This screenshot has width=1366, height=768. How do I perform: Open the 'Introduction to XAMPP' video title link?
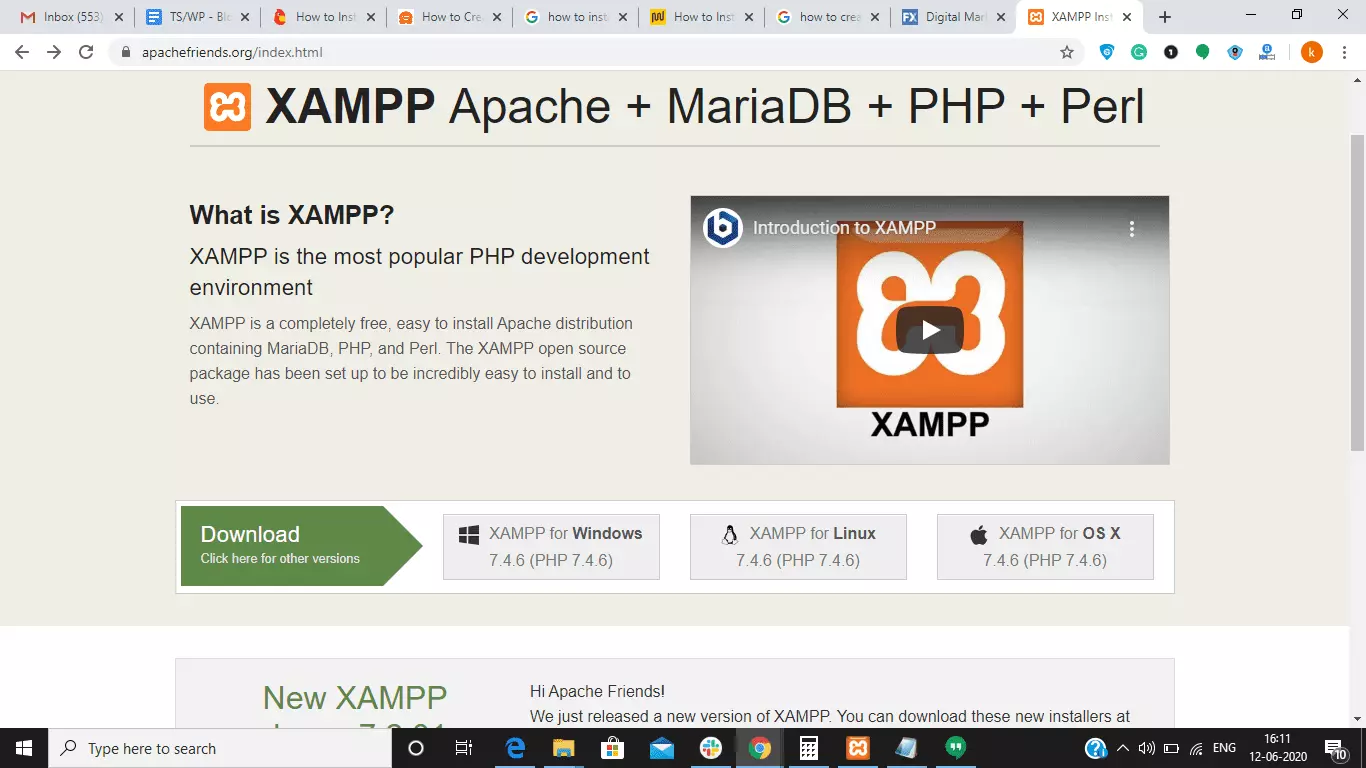(x=844, y=228)
